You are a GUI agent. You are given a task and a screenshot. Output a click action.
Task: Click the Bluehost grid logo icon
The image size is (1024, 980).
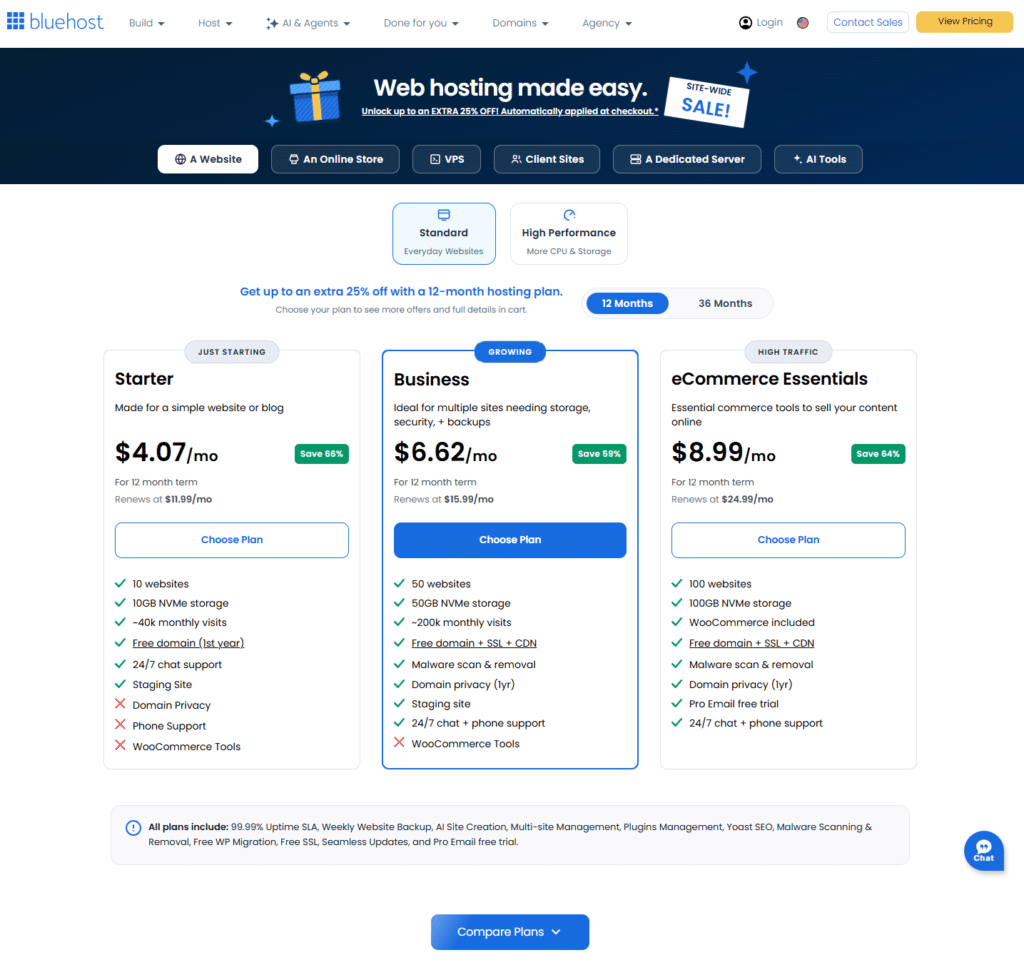coord(16,21)
